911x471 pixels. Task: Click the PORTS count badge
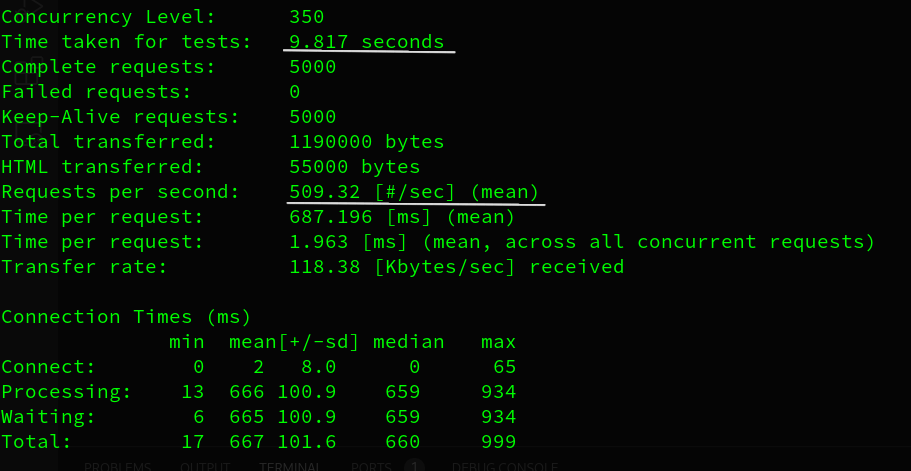414,466
